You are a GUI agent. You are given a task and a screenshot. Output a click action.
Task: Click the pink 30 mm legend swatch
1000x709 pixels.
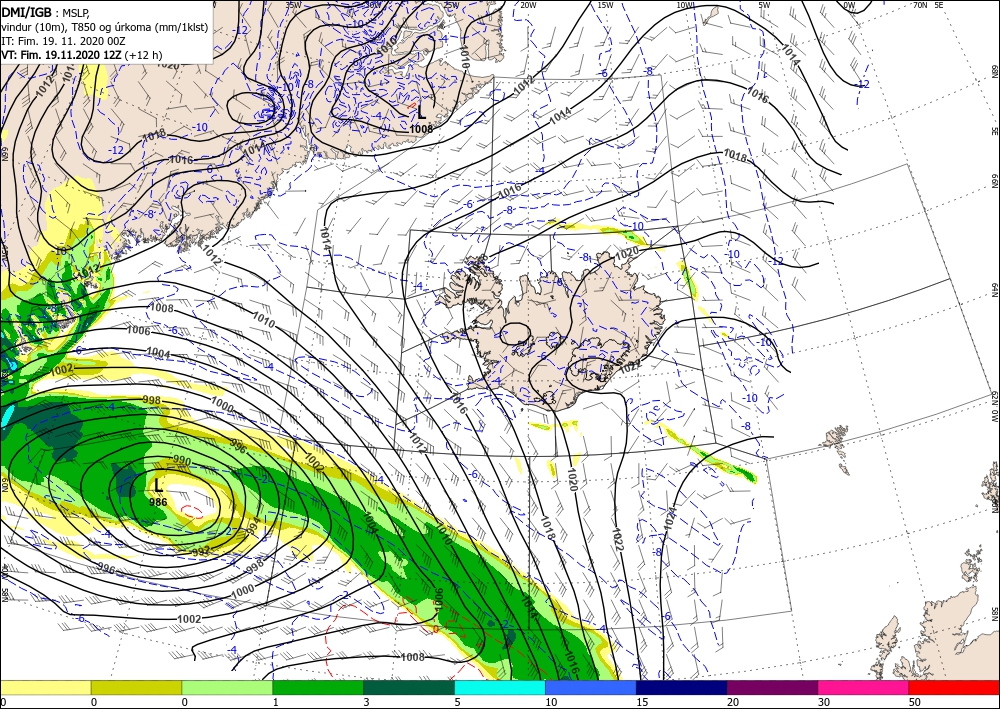(x=864, y=688)
